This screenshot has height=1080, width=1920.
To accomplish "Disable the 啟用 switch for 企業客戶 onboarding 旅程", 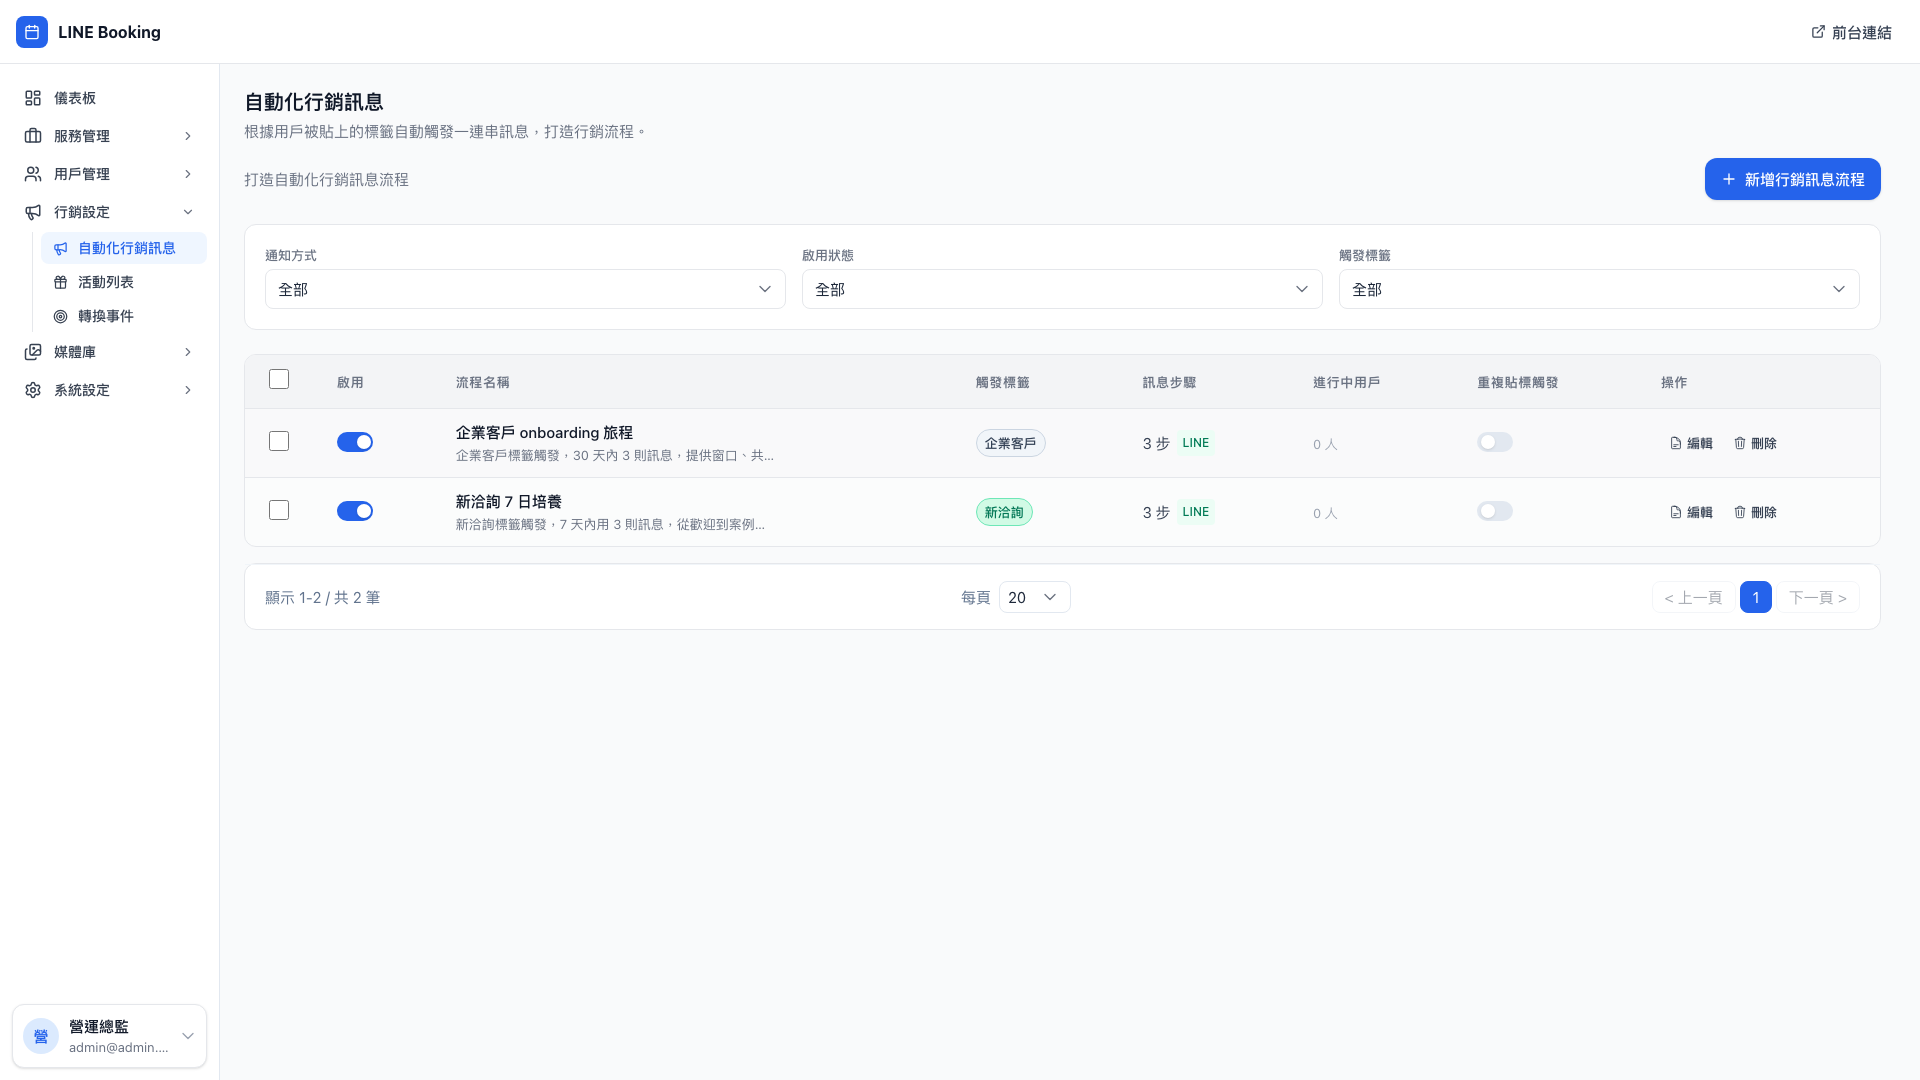I will [355, 442].
